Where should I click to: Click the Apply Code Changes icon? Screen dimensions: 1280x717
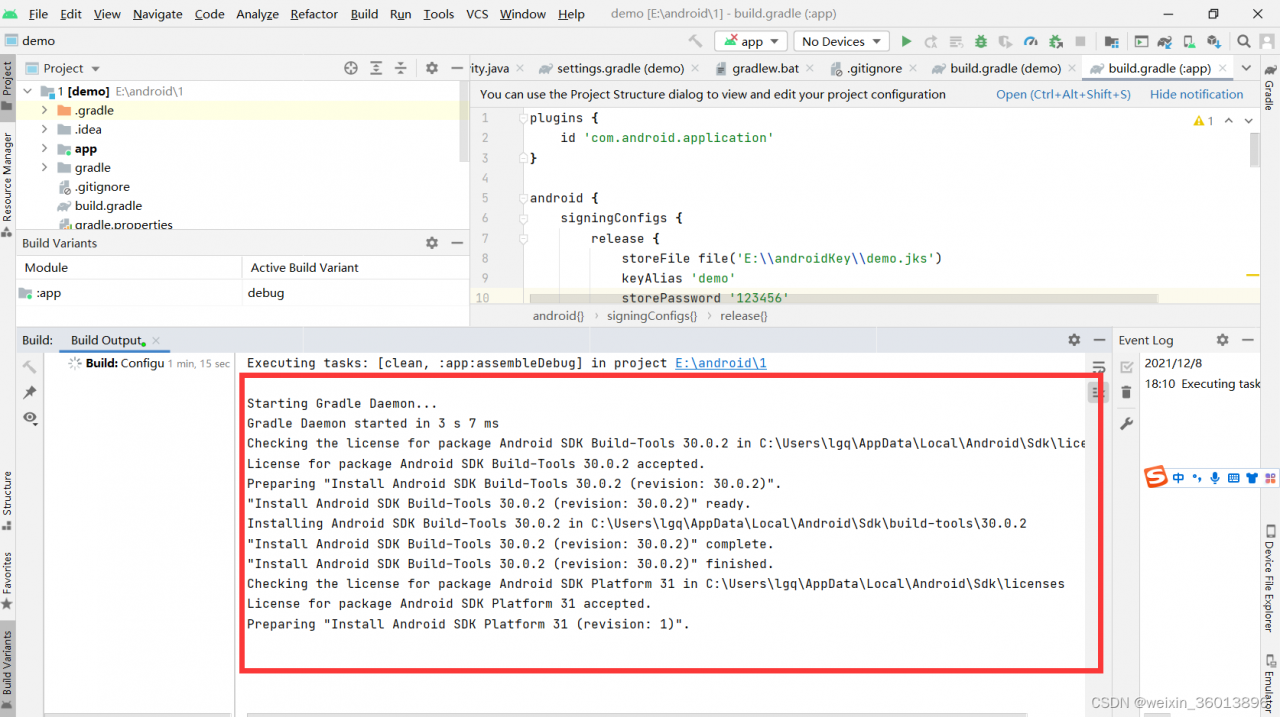click(955, 41)
